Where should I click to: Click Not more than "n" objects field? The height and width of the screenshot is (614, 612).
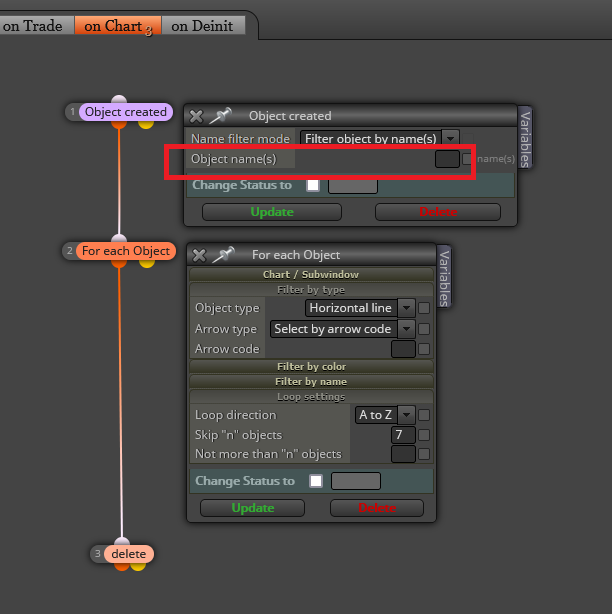click(x=403, y=454)
